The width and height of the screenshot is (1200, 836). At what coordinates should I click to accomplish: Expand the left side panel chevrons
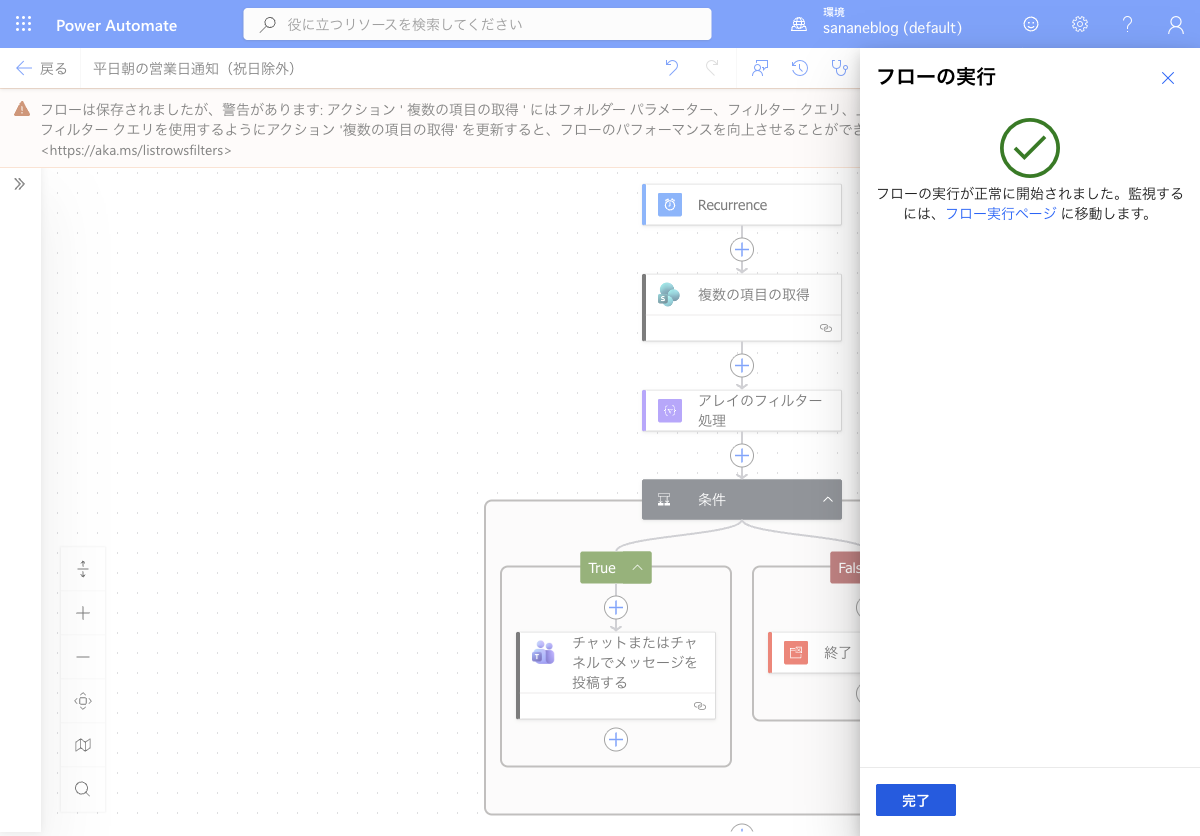[19, 184]
